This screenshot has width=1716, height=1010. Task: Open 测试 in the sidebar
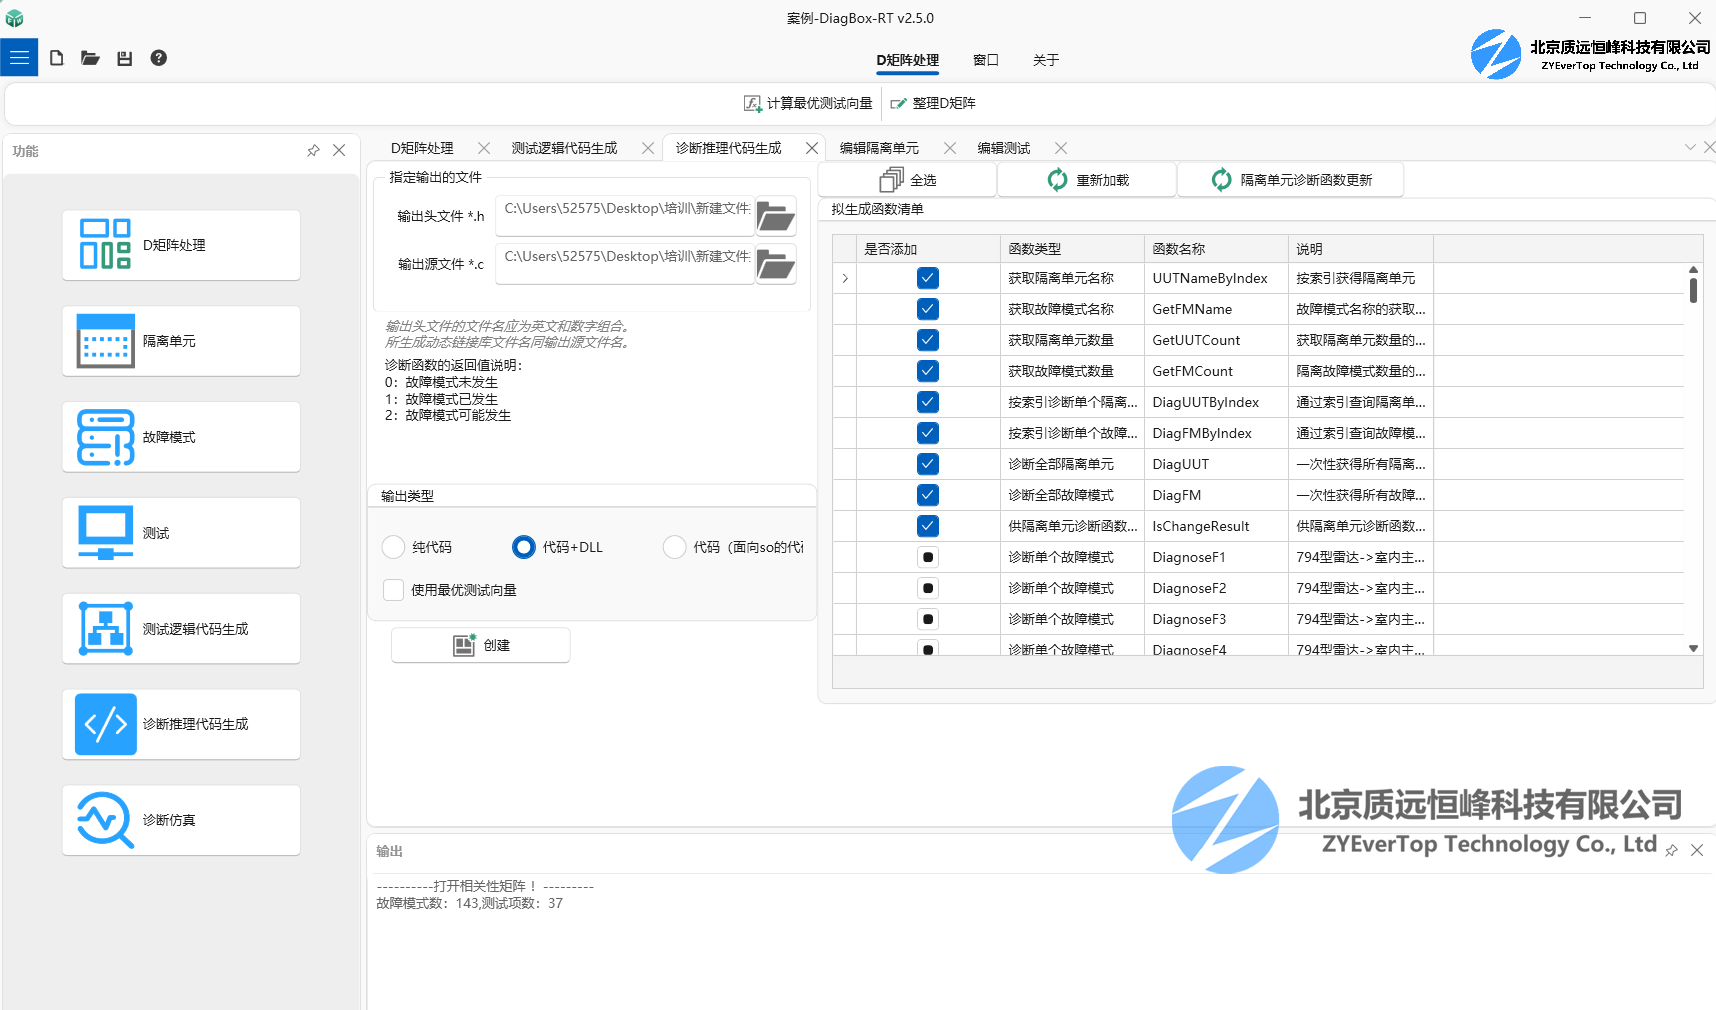181,533
